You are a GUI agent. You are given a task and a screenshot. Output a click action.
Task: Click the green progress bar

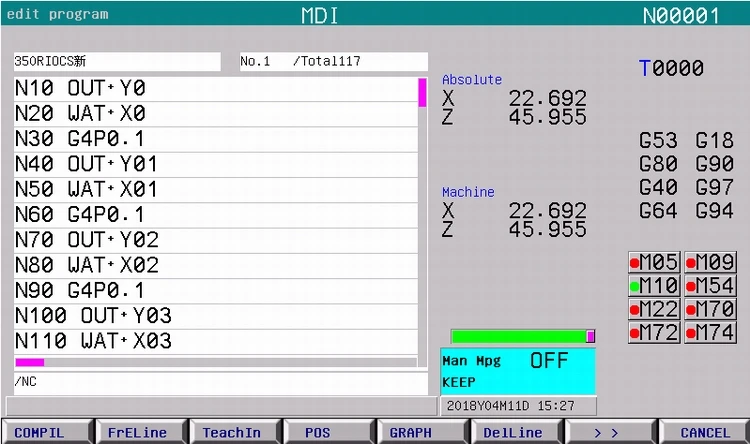(520, 336)
